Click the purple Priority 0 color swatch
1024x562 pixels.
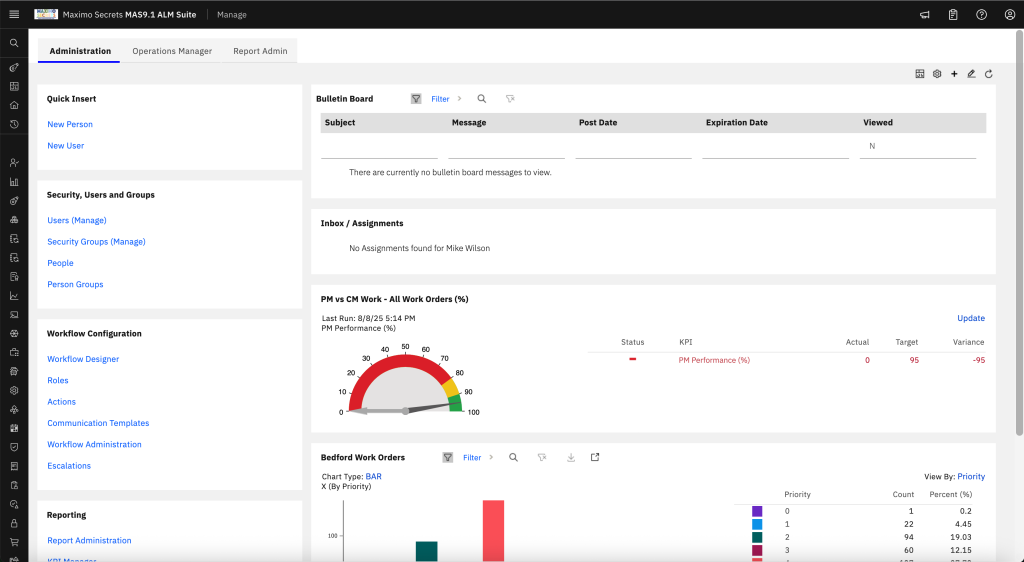point(757,511)
